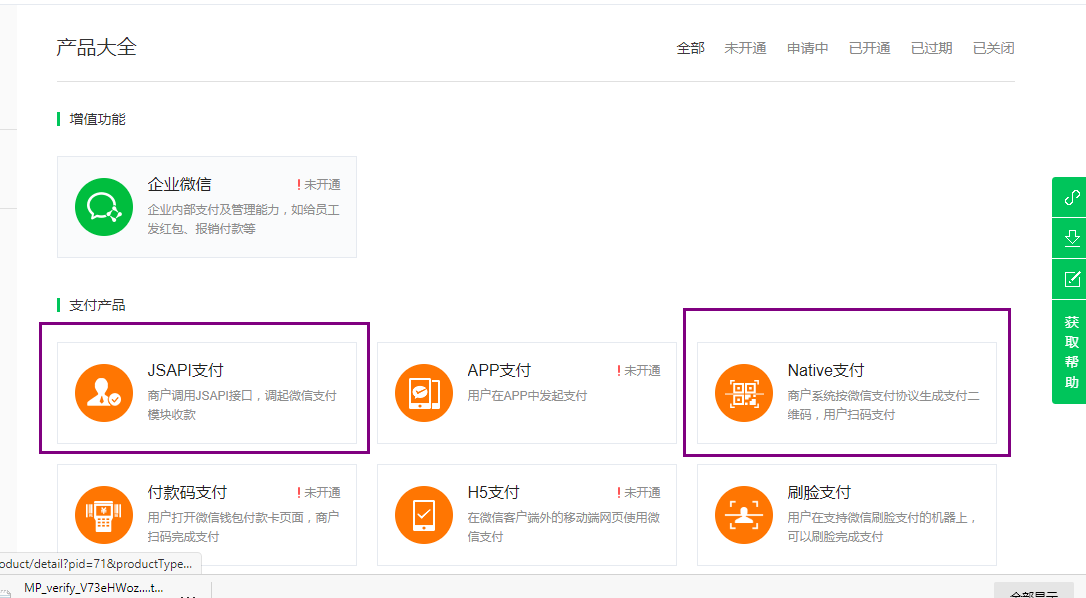Switch to the 已开通 filter tab

pyautogui.click(x=869, y=49)
